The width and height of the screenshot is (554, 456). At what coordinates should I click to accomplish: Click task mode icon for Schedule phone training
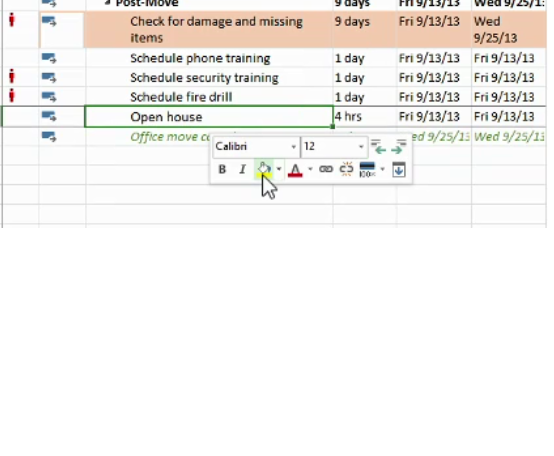tap(49, 58)
